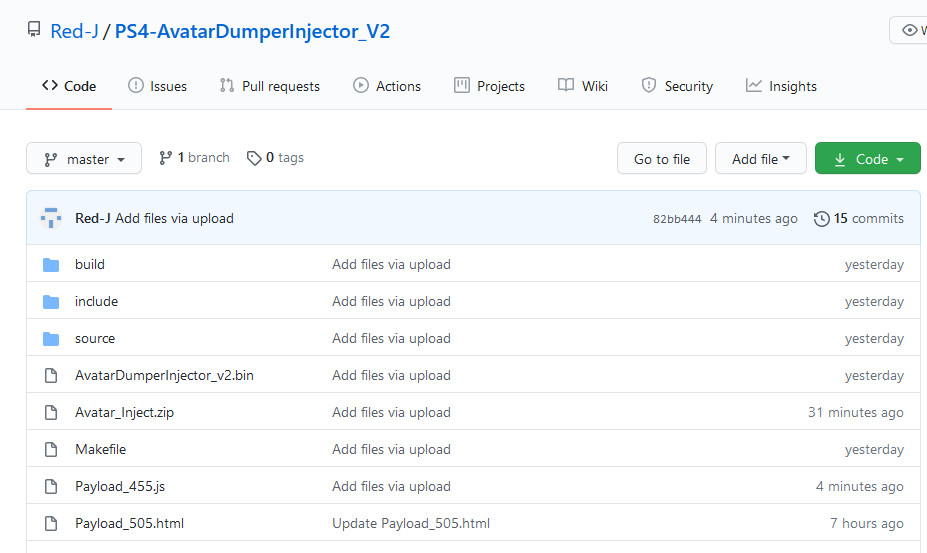Click the file icon for Avatar_Inject.zip

[51, 412]
